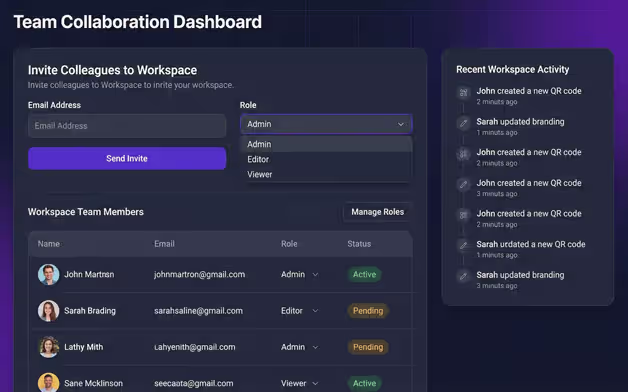Choose Editor option in the open Role list

pos(326,159)
